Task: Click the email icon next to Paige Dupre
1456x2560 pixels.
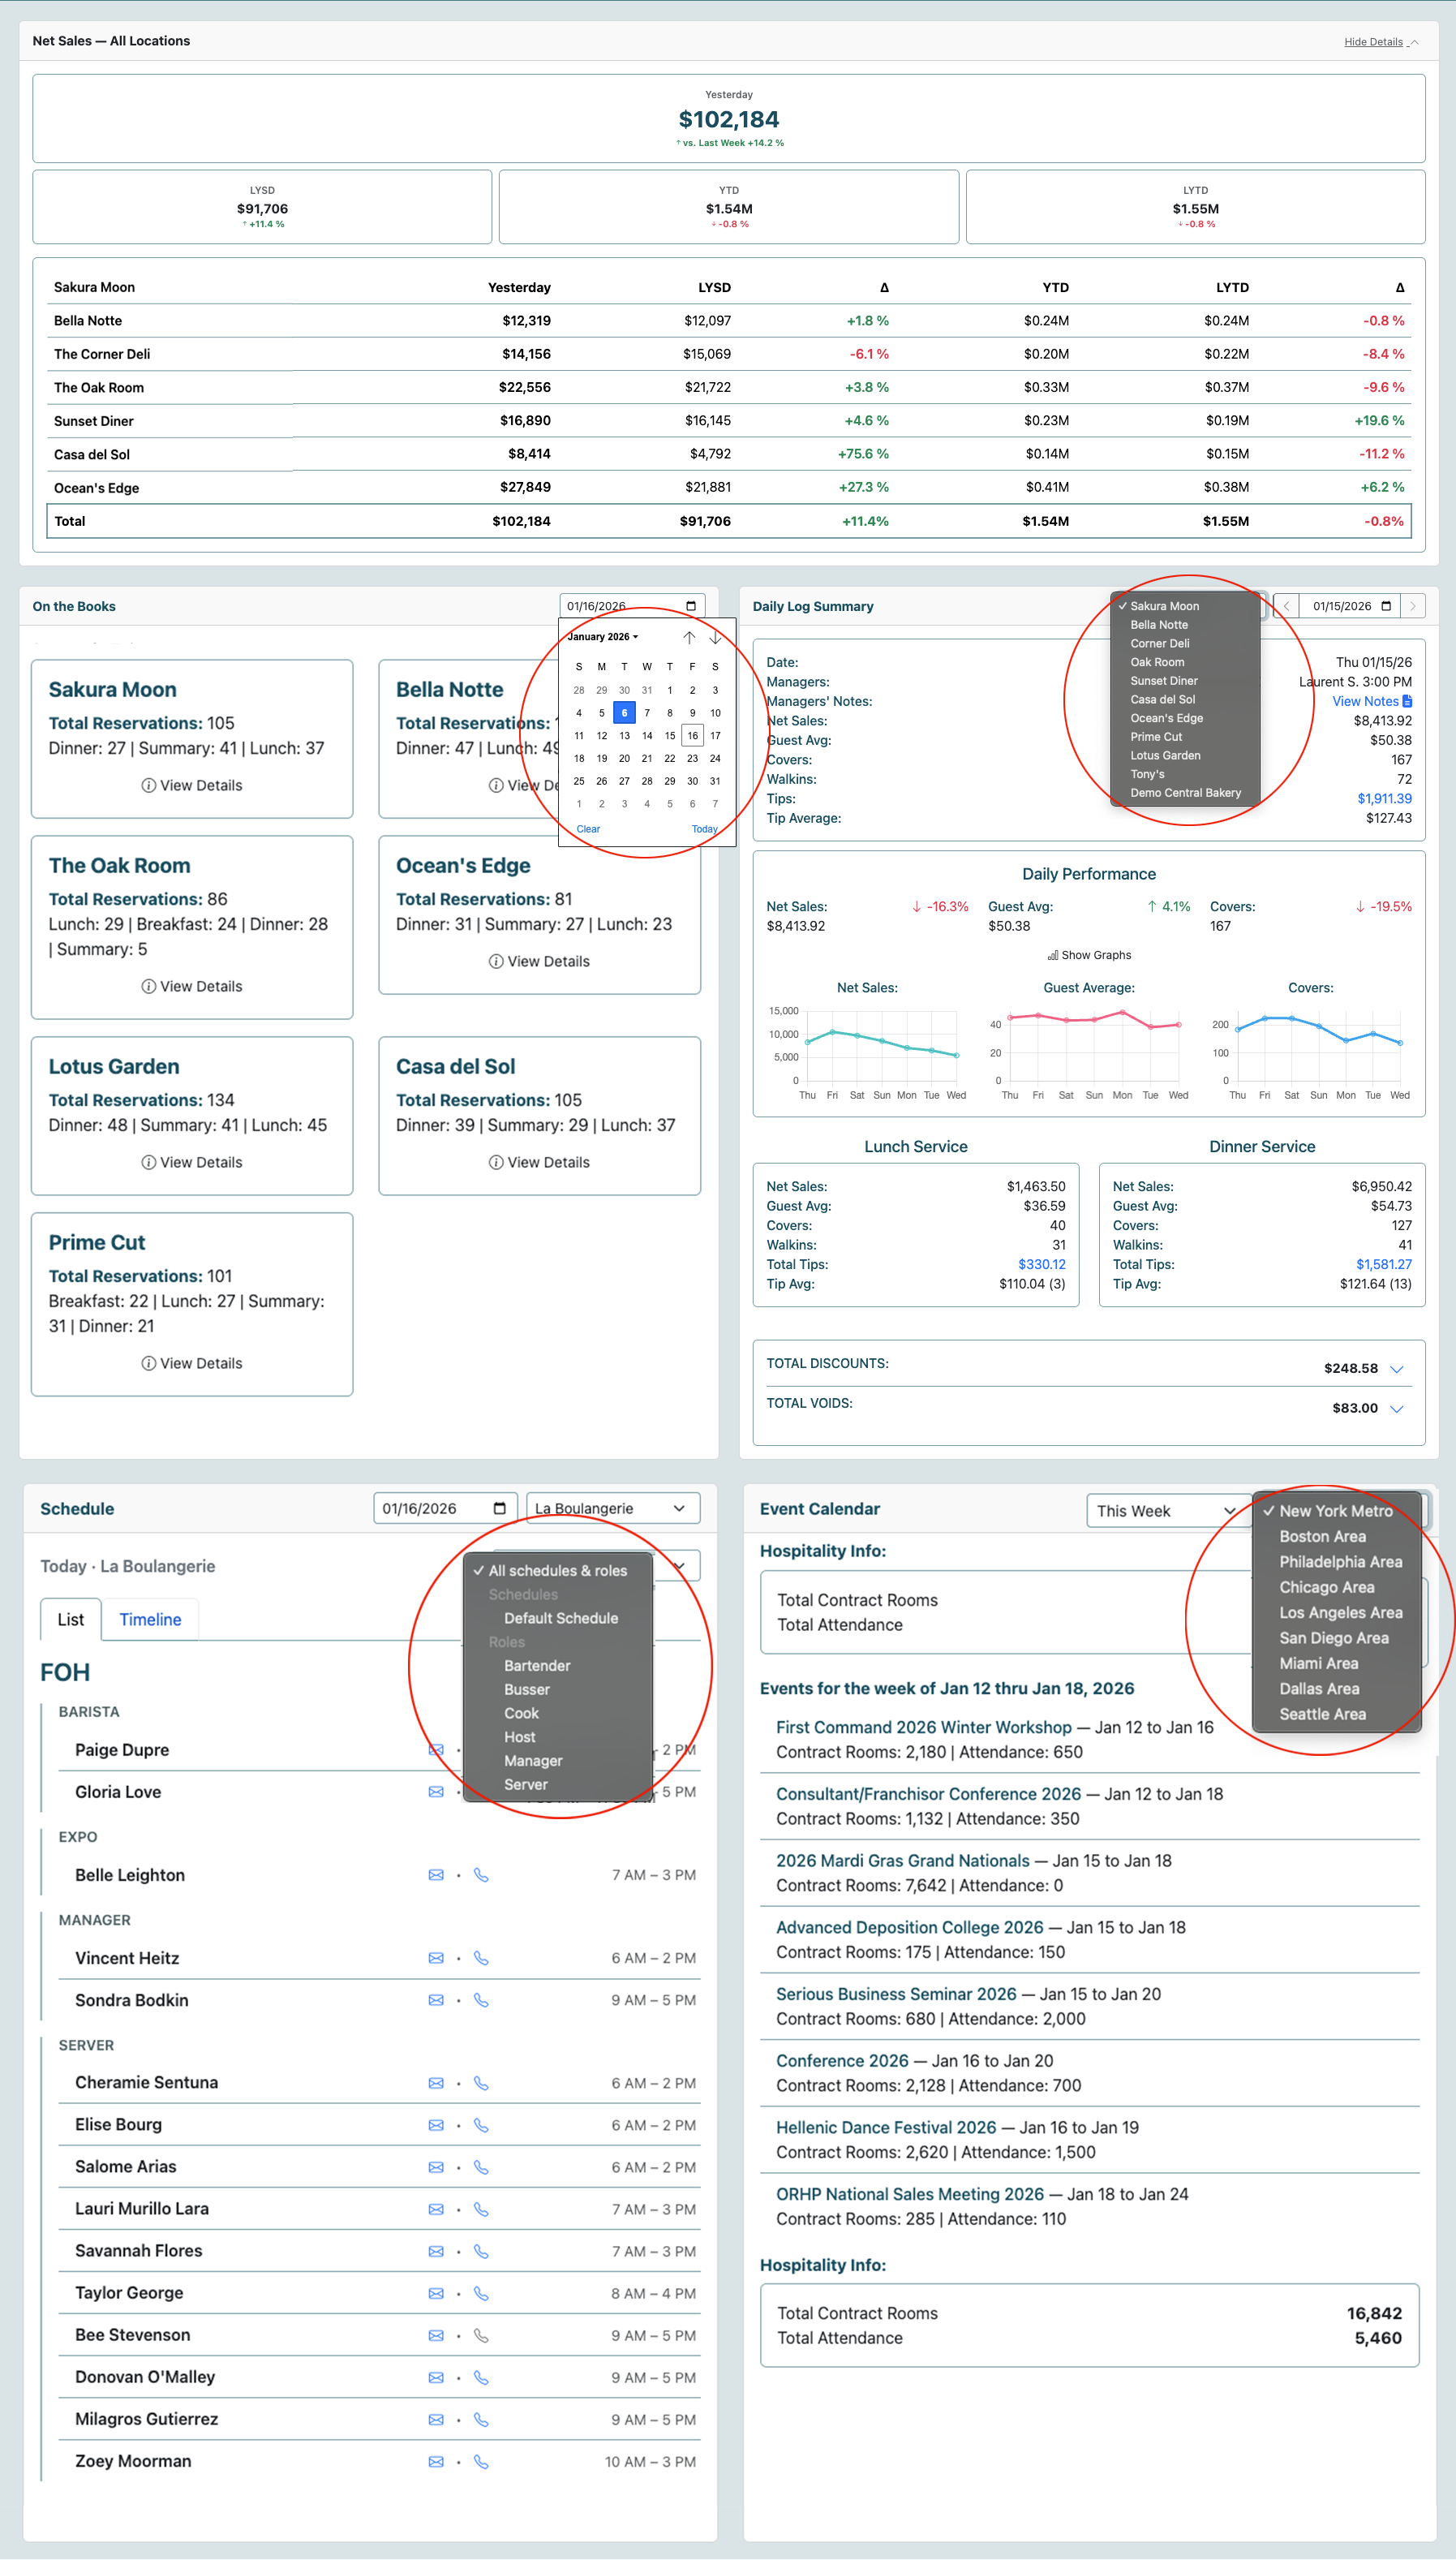Action: point(435,1750)
